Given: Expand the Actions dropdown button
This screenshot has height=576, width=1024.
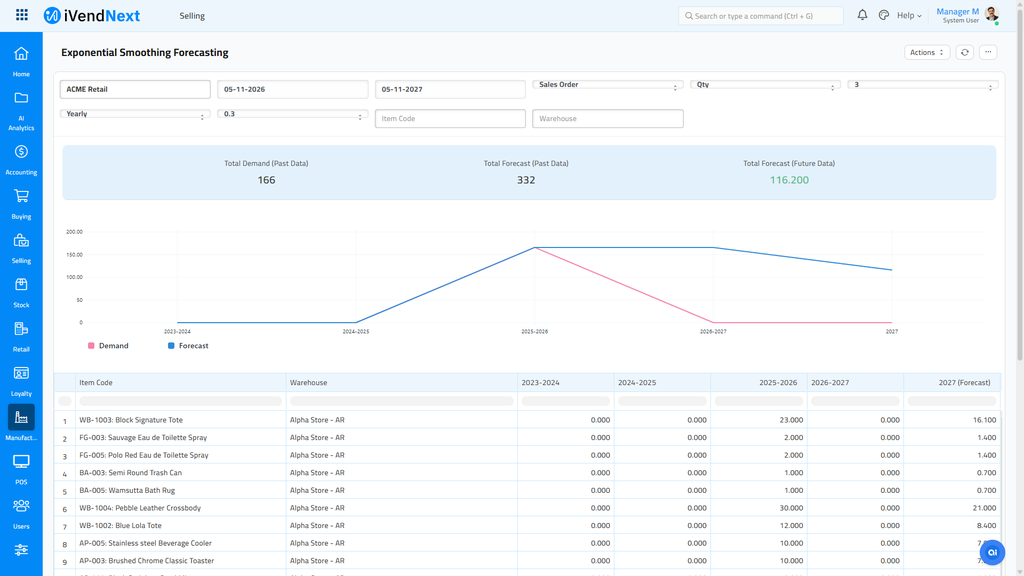Looking at the screenshot, I should click(x=927, y=52).
